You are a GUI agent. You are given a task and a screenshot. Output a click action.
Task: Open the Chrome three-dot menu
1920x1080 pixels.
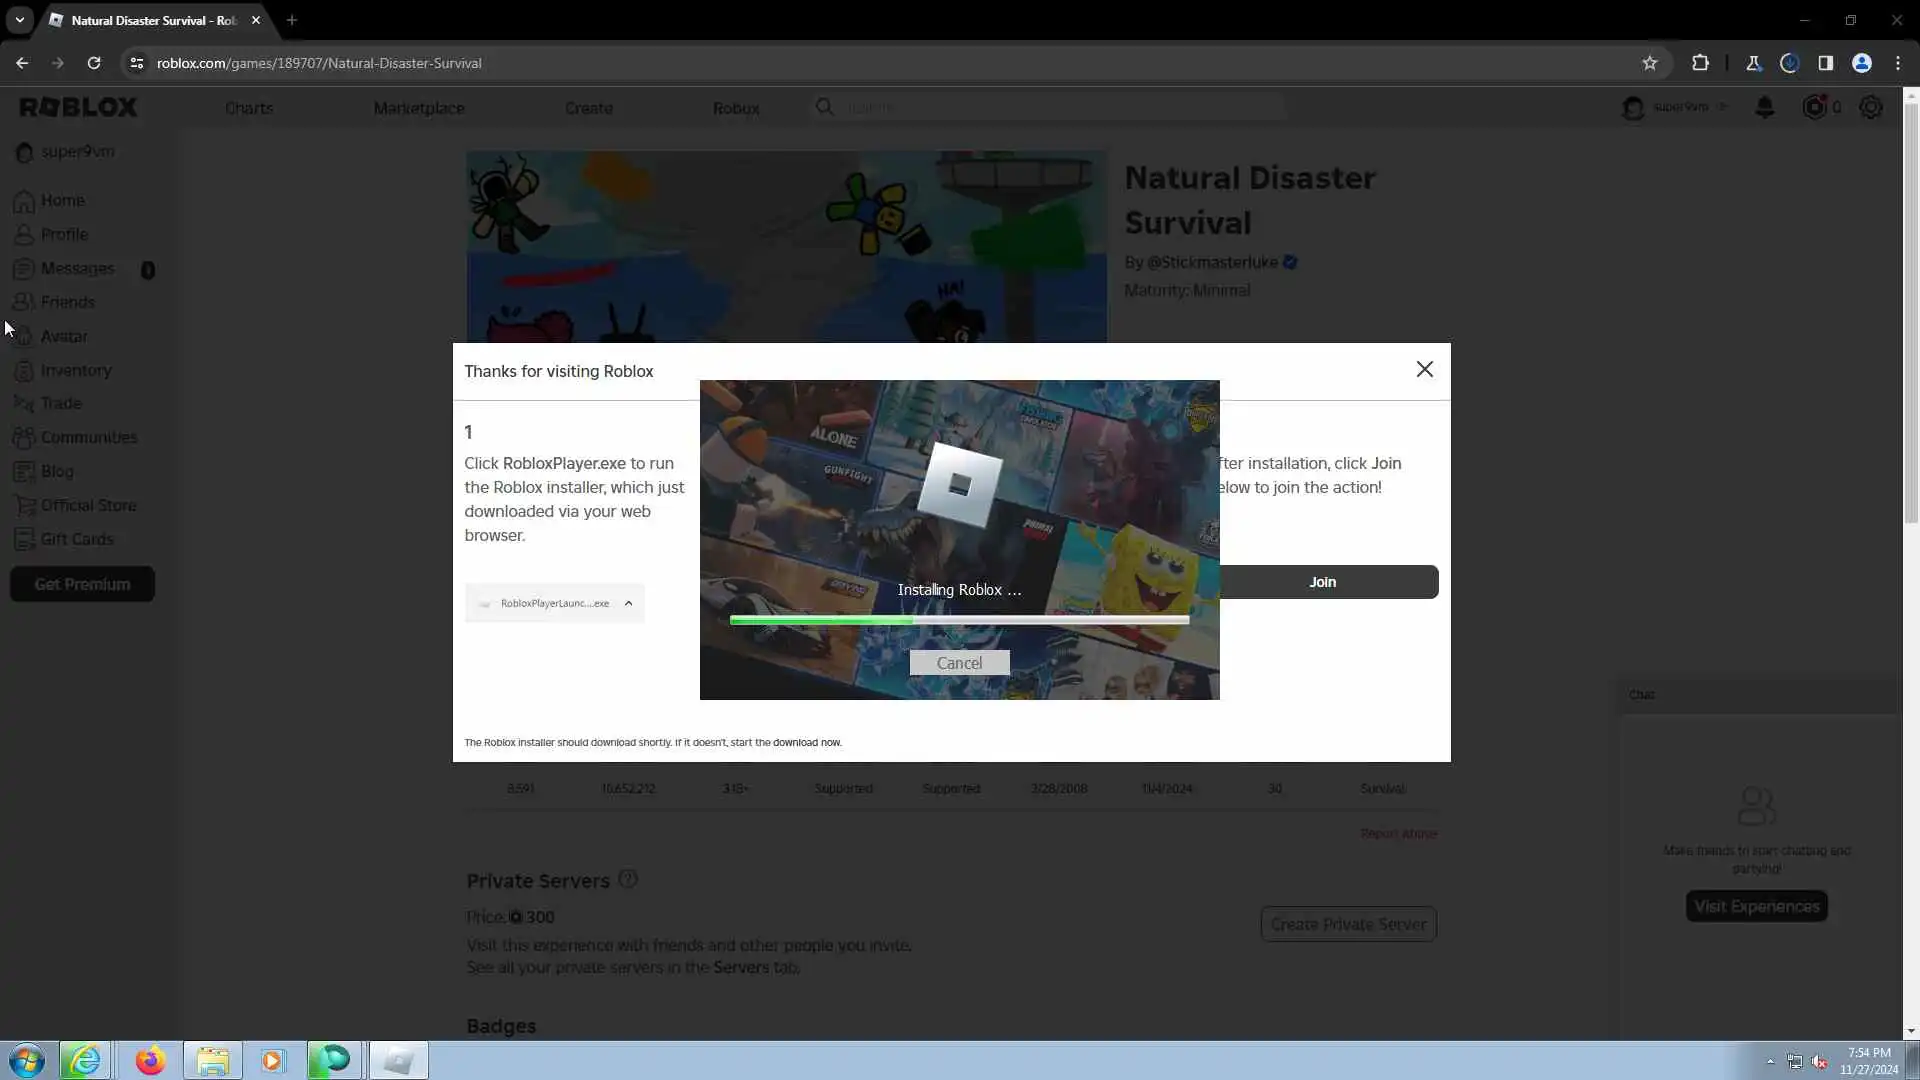pos(1898,63)
